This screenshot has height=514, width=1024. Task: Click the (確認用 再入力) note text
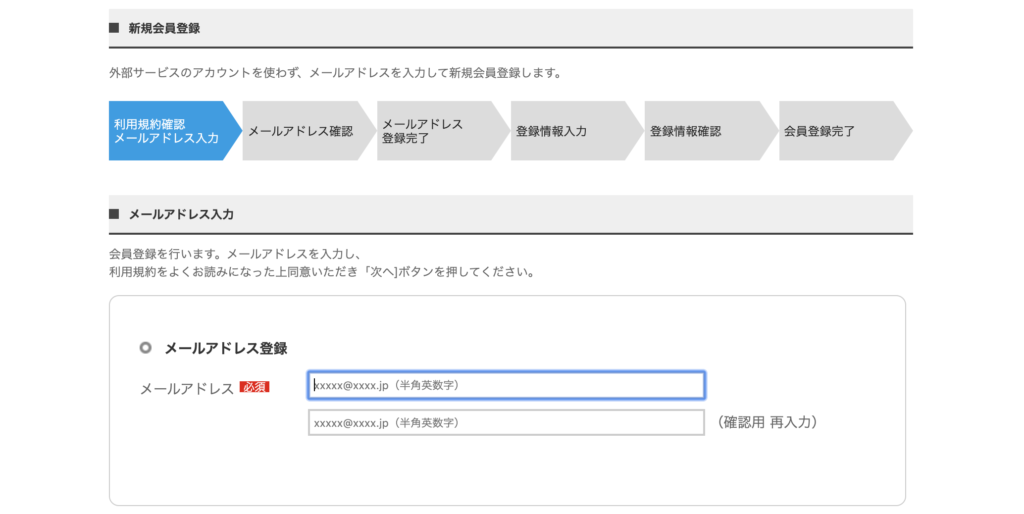coord(767,423)
